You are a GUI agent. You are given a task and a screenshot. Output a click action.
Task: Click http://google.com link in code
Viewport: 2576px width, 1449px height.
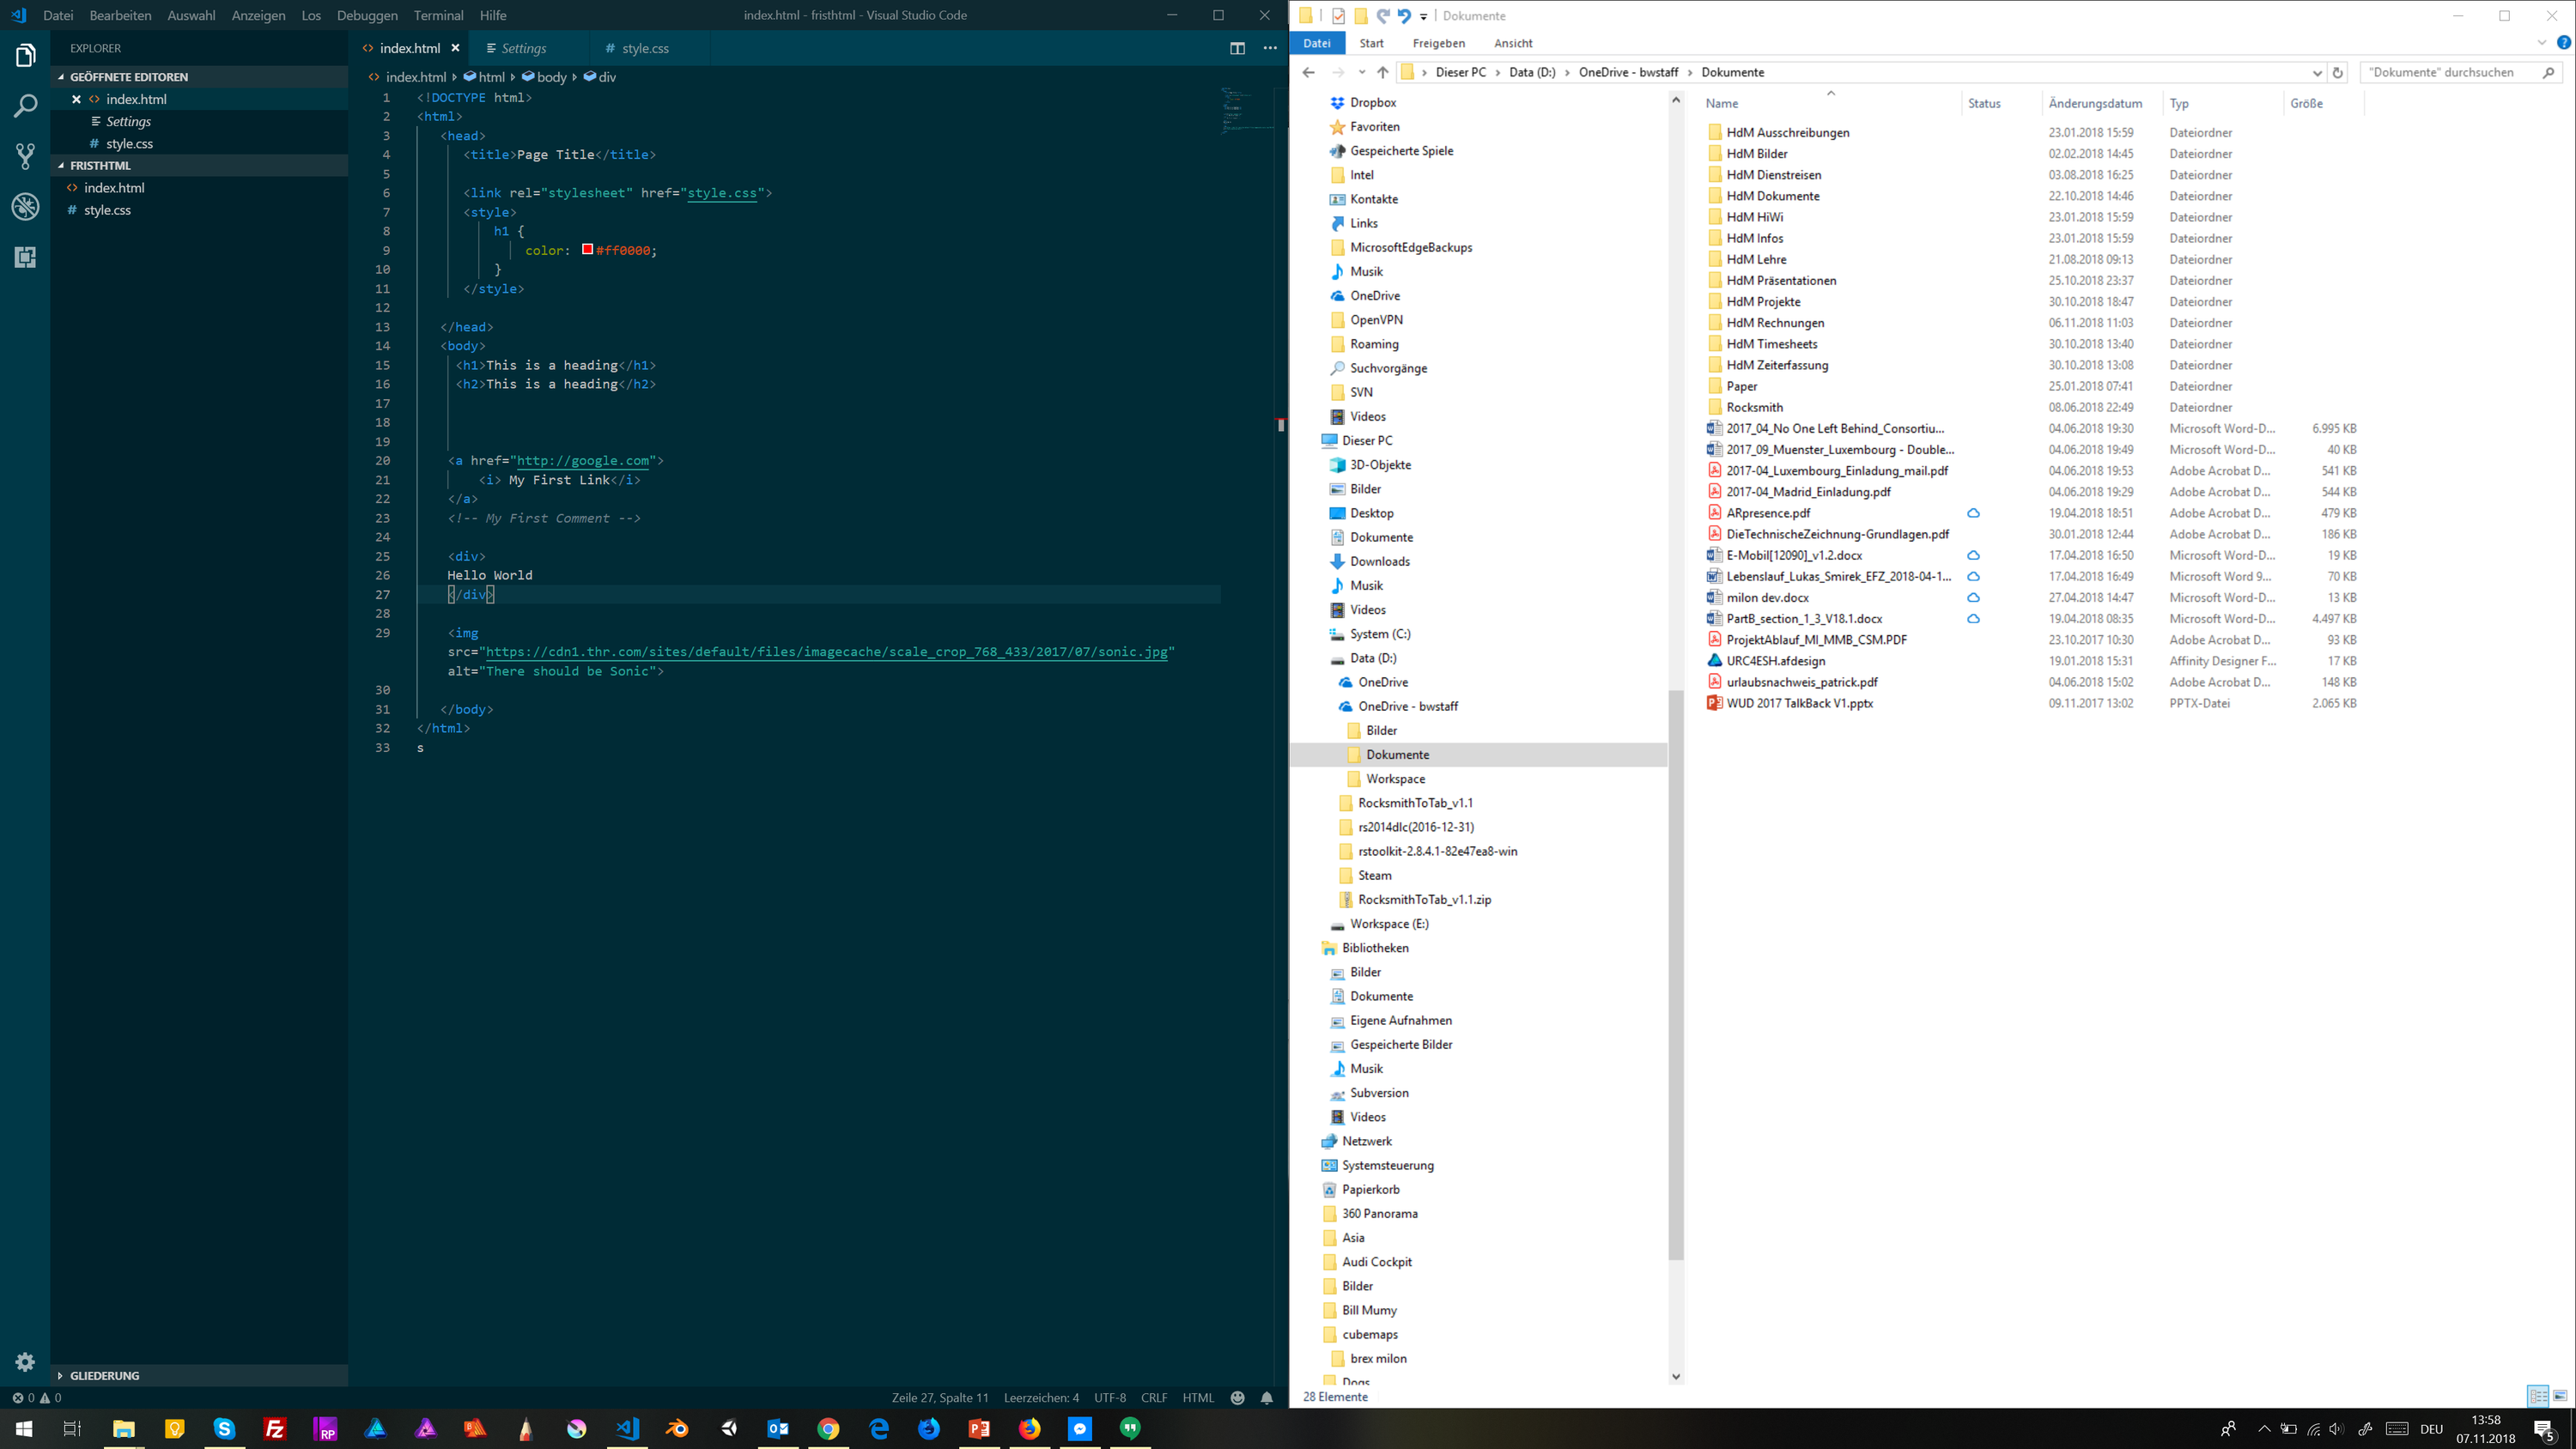[582, 460]
